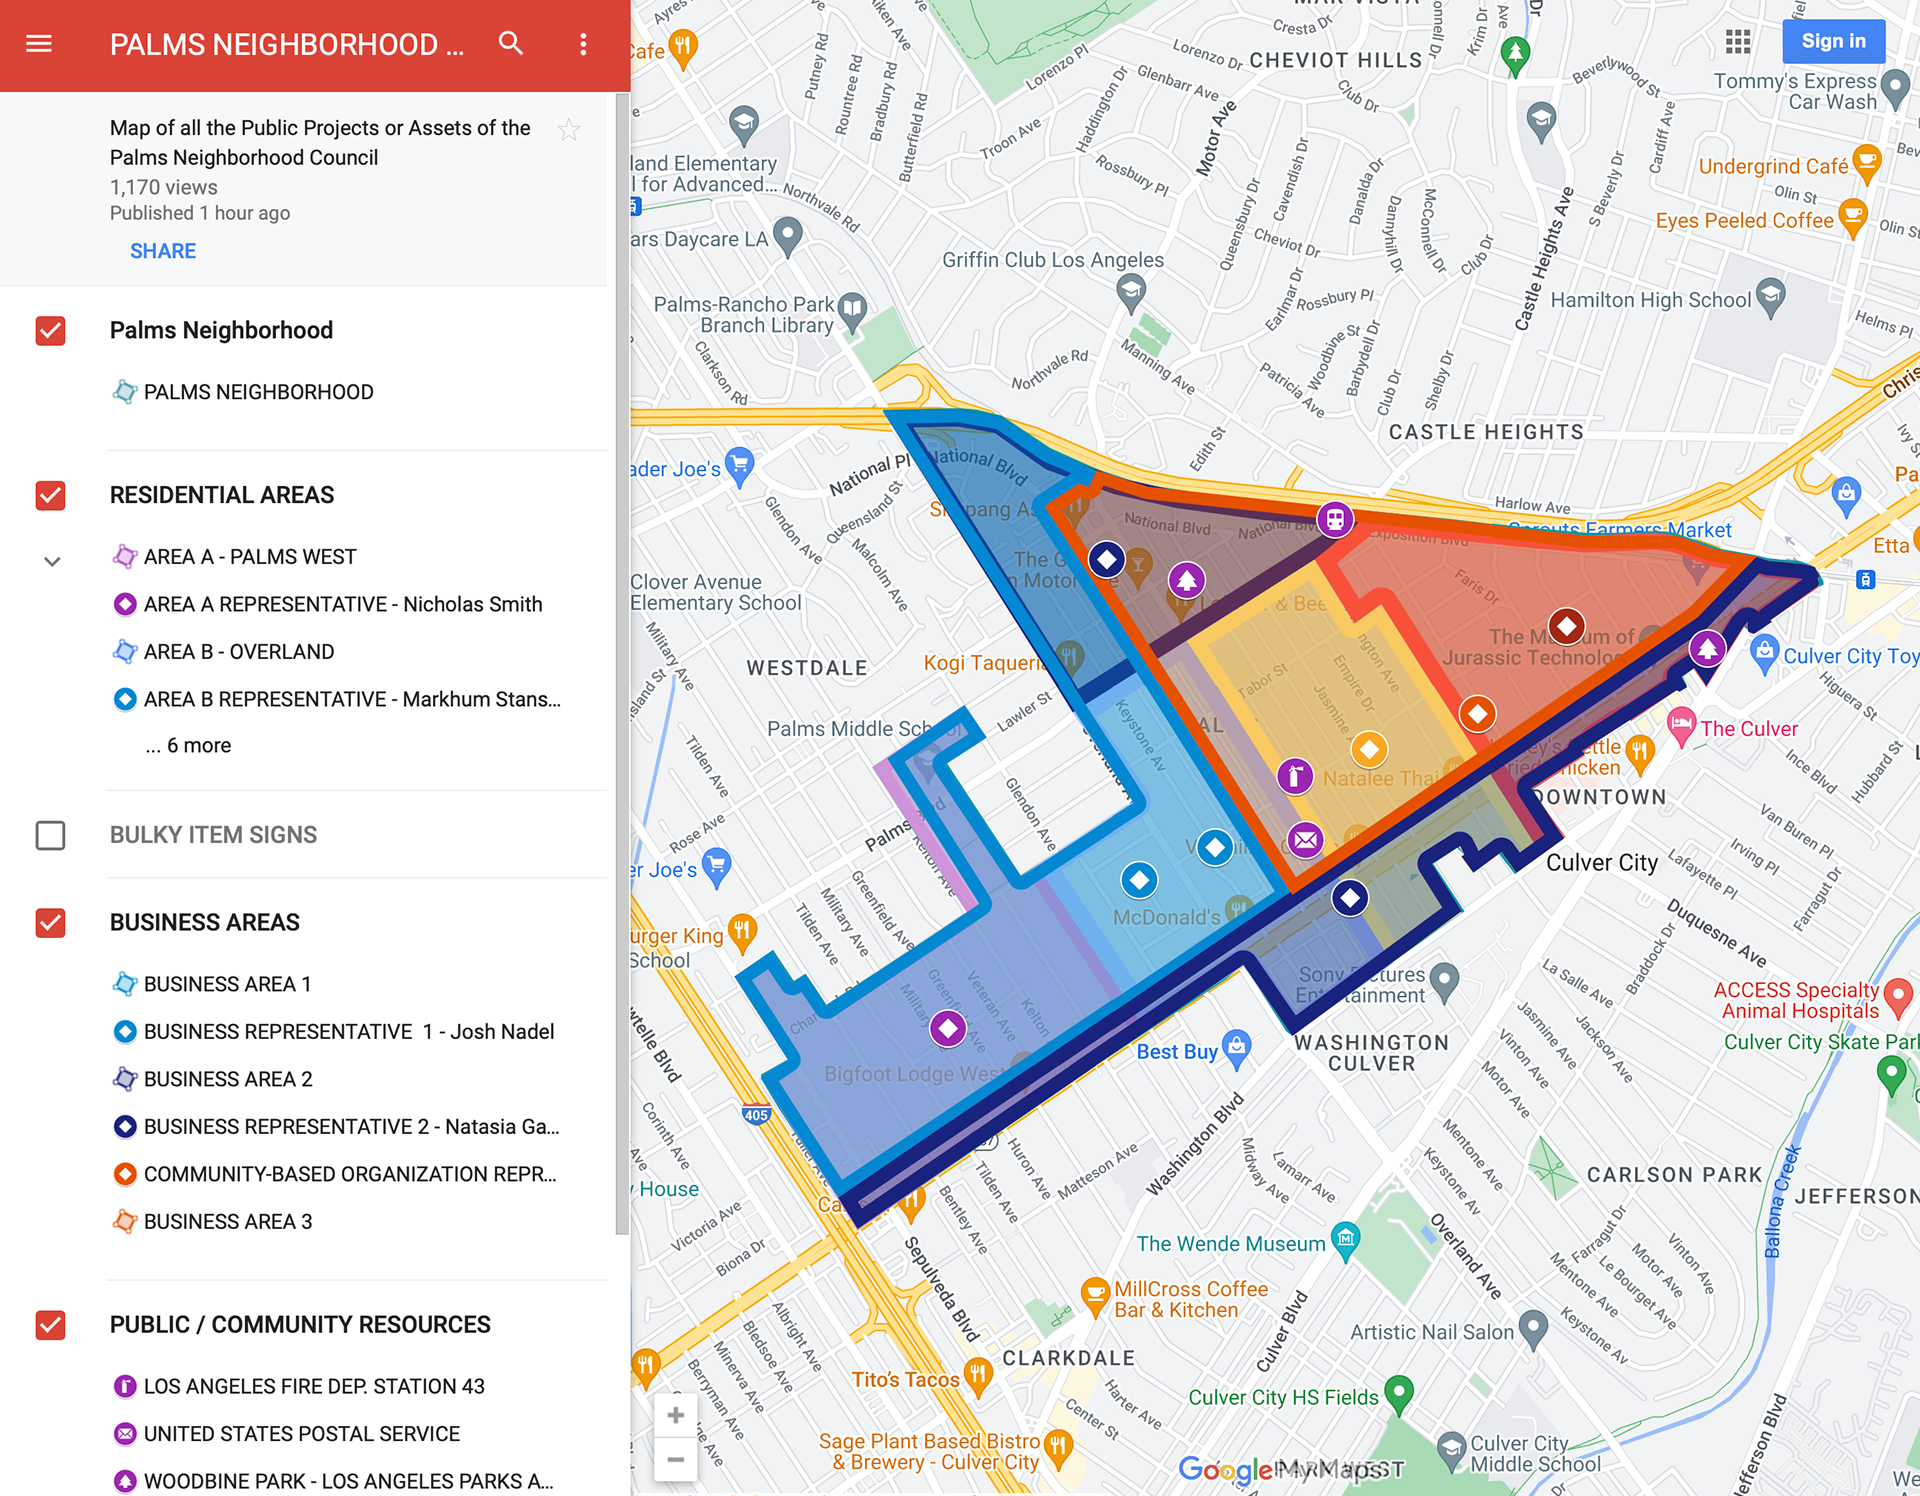Click the yellow diamond marker near Natalee Thai

[x=1369, y=749]
